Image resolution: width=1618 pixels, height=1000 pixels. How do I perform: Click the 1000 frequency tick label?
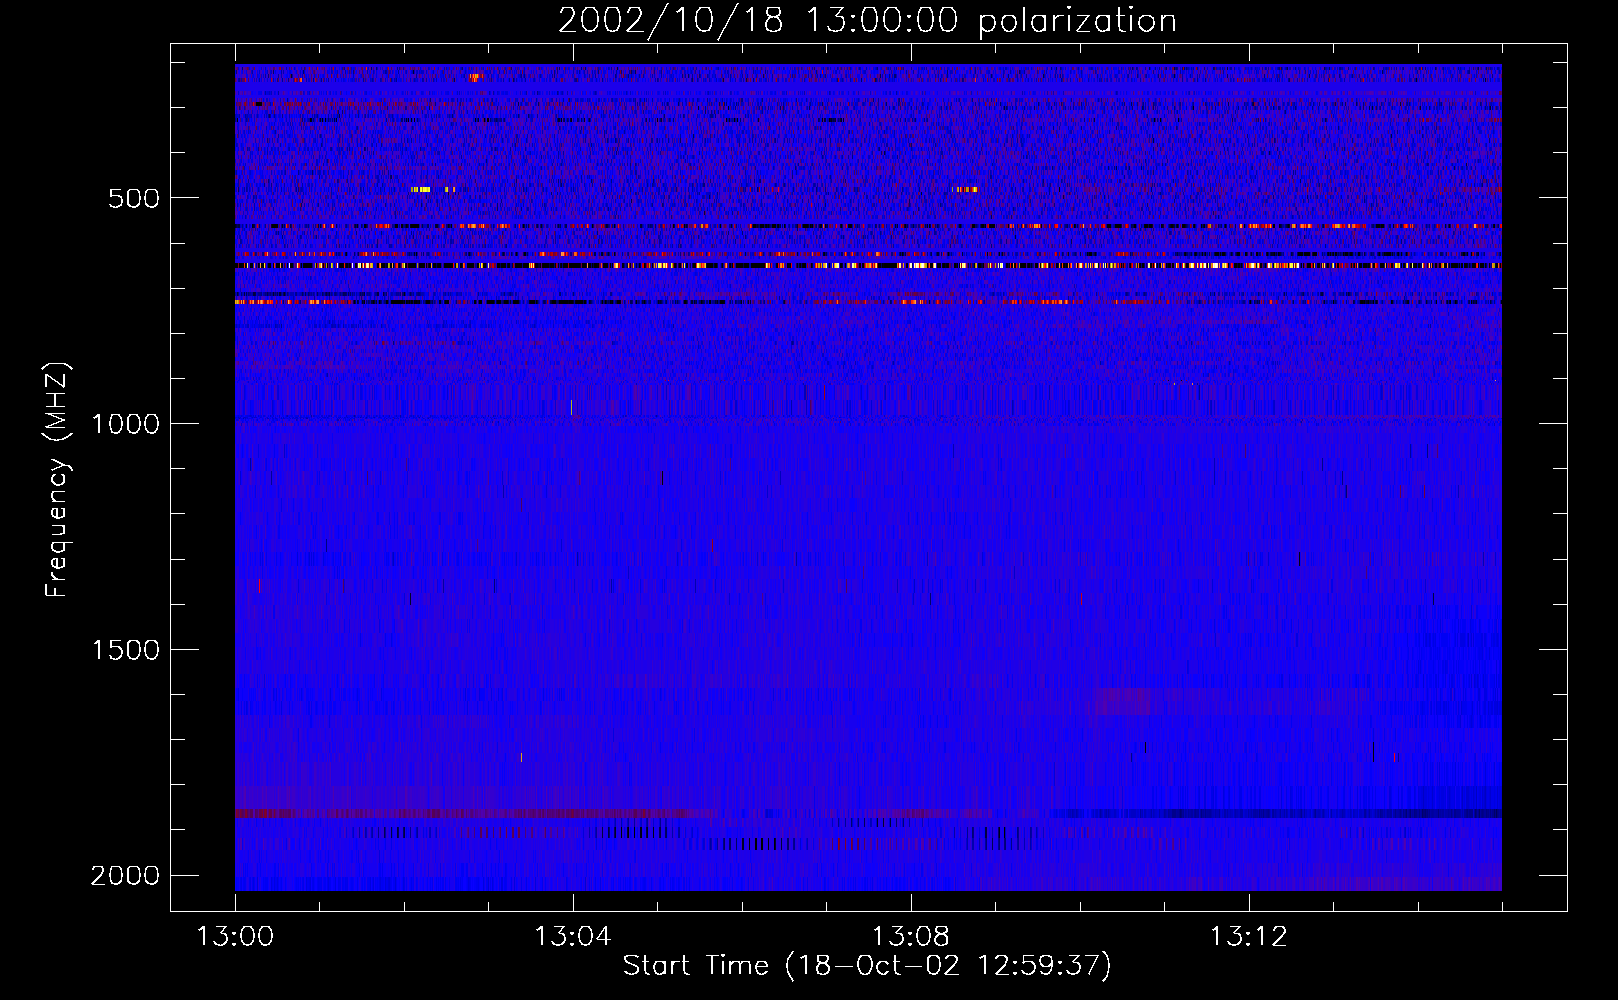pyautogui.click(x=125, y=424)
